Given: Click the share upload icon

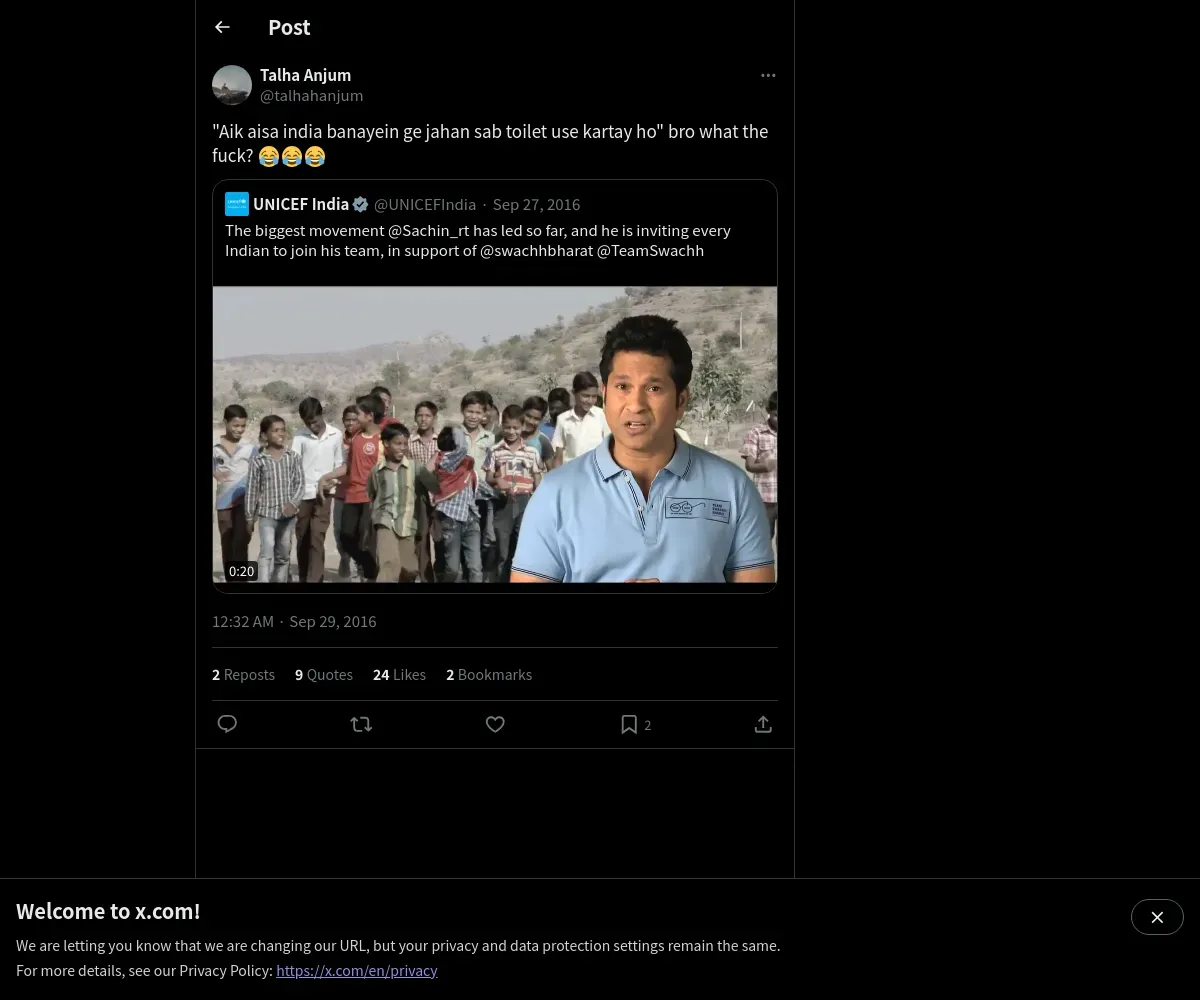Looking at the screenshot, I should pyautogui.click(x=763, y=724).
